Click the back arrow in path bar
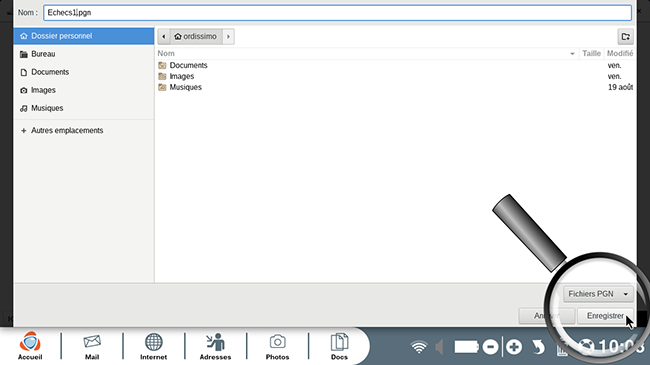Screen dimensions: 650x365 [x=164, y=36]
